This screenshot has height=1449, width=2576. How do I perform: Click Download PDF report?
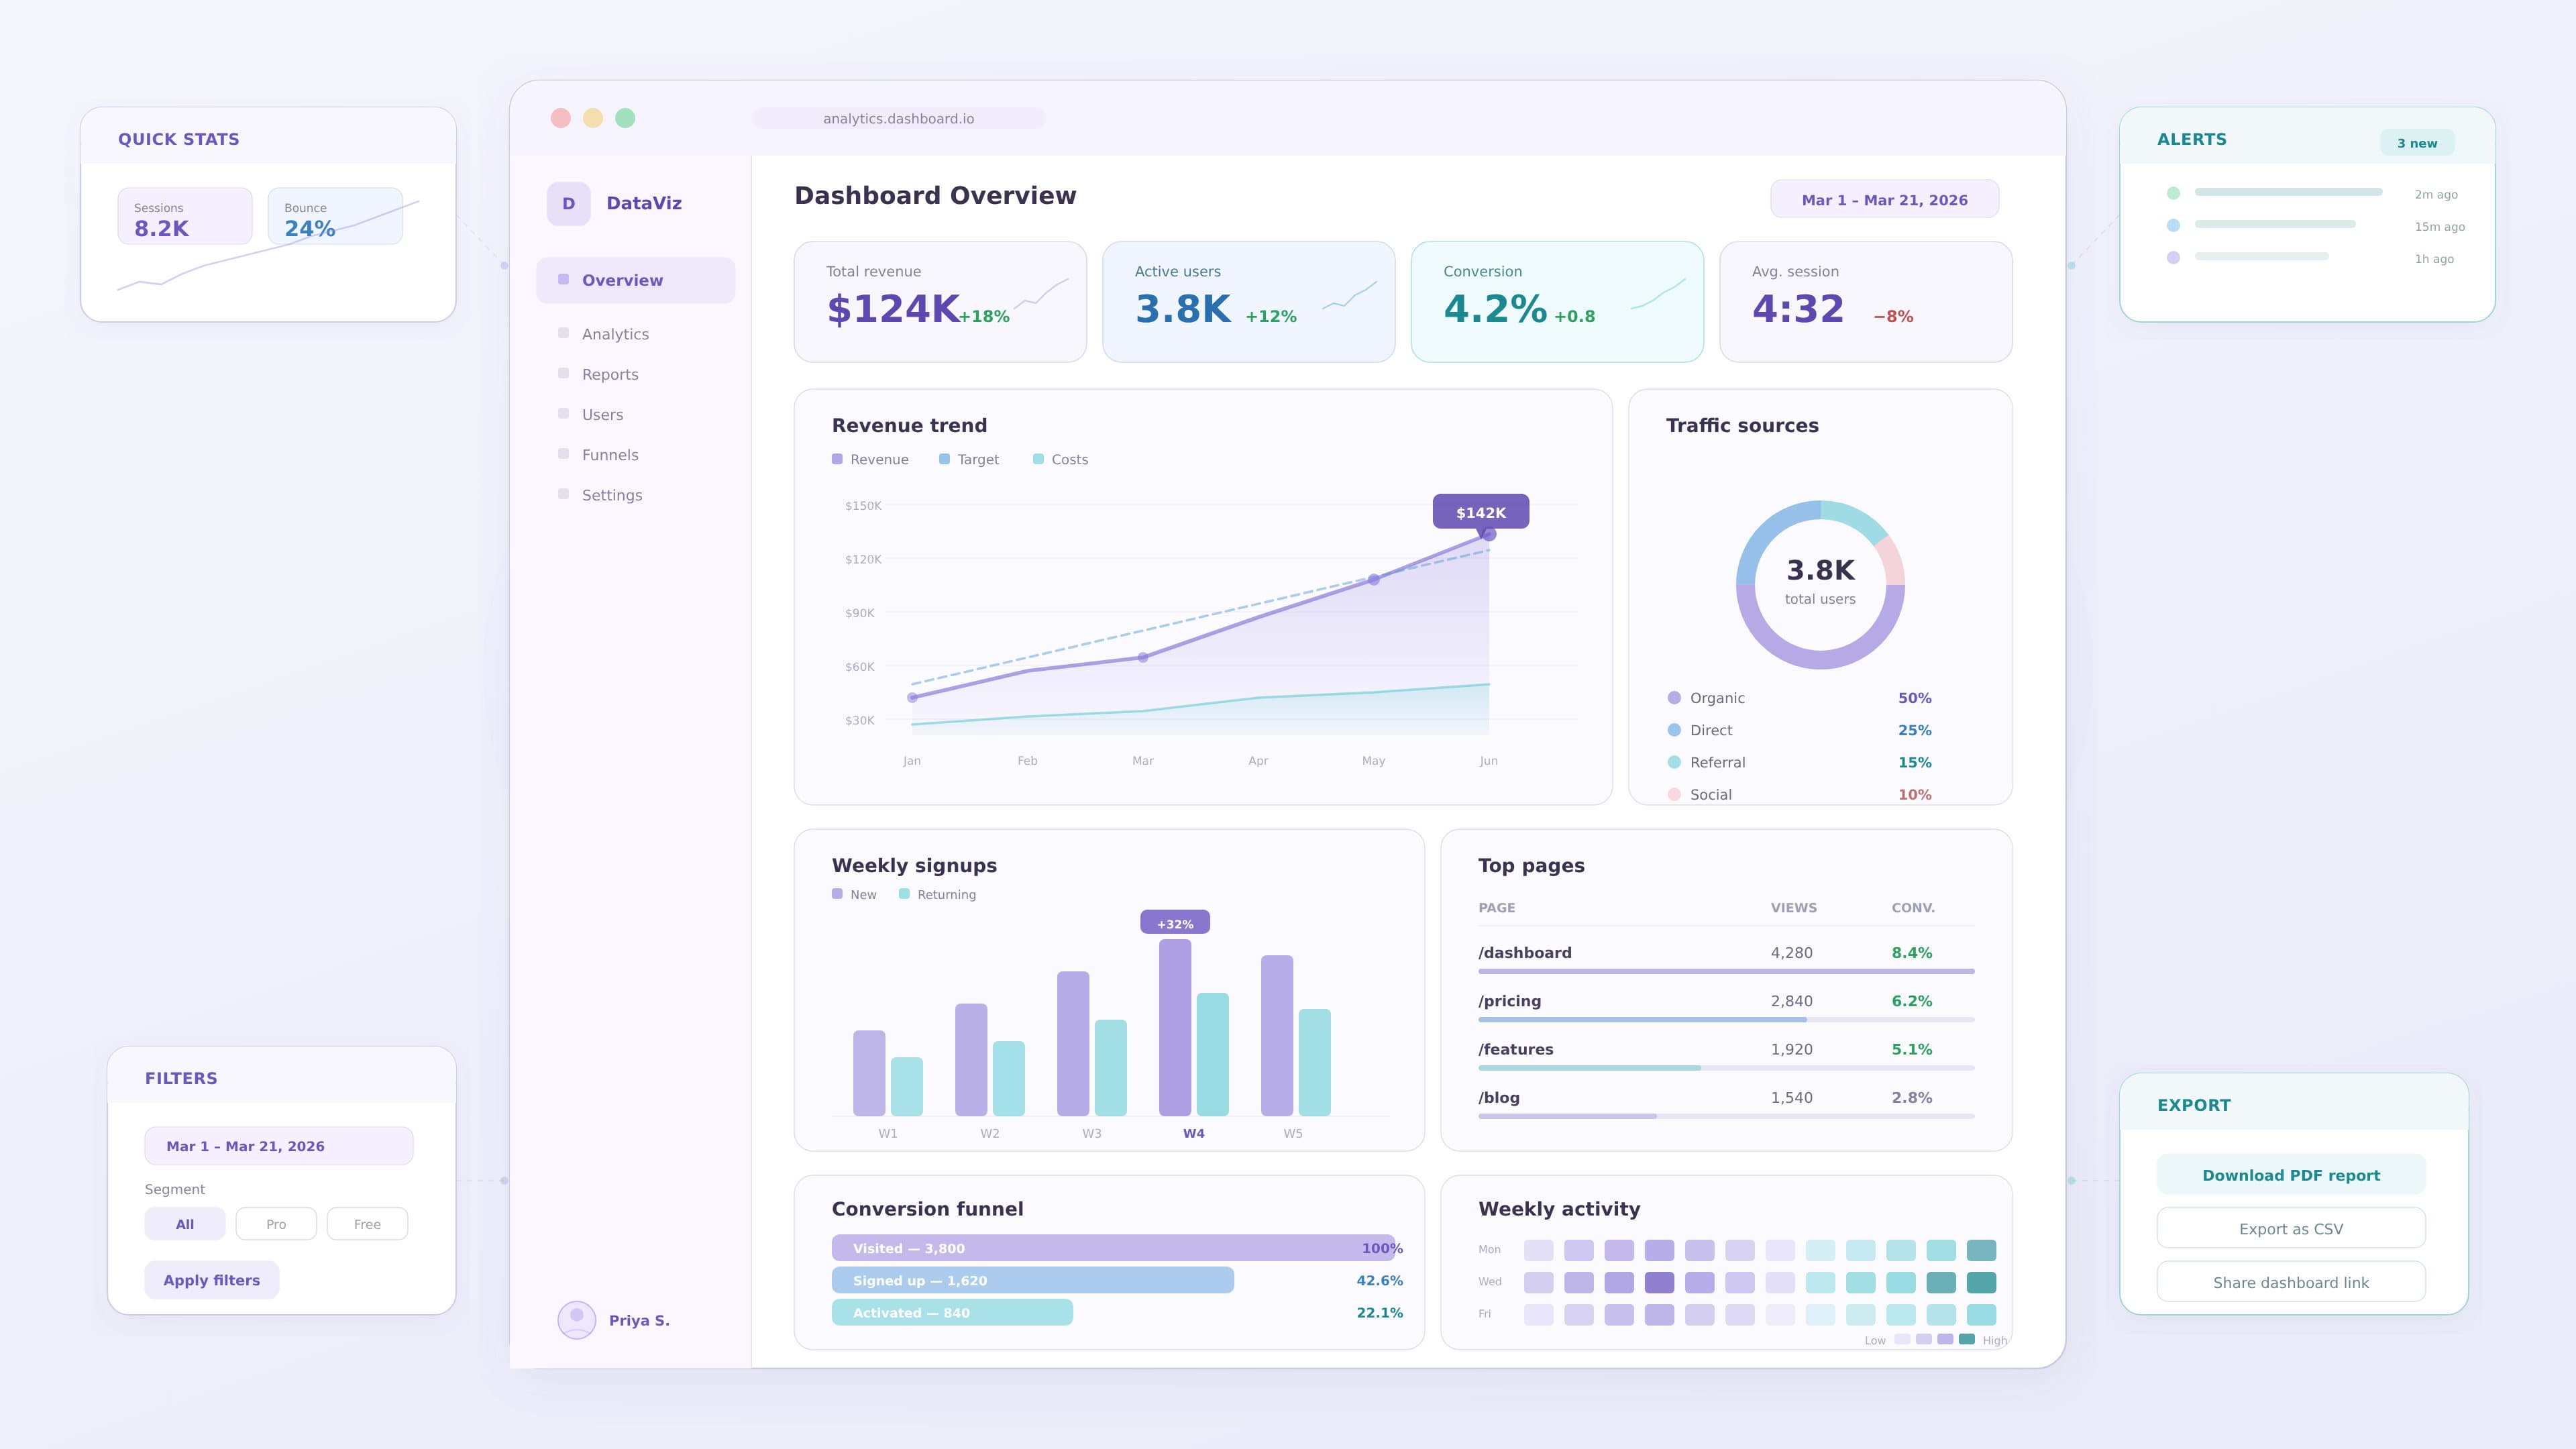[2291, 1175]
